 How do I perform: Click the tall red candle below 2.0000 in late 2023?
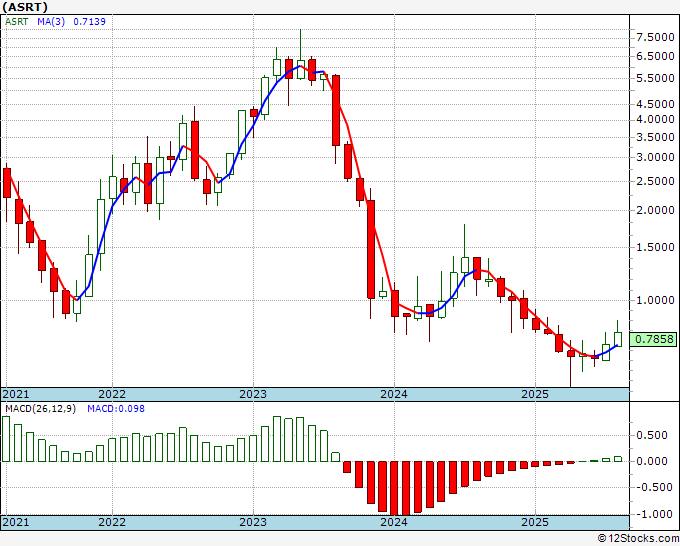[371, 249]
